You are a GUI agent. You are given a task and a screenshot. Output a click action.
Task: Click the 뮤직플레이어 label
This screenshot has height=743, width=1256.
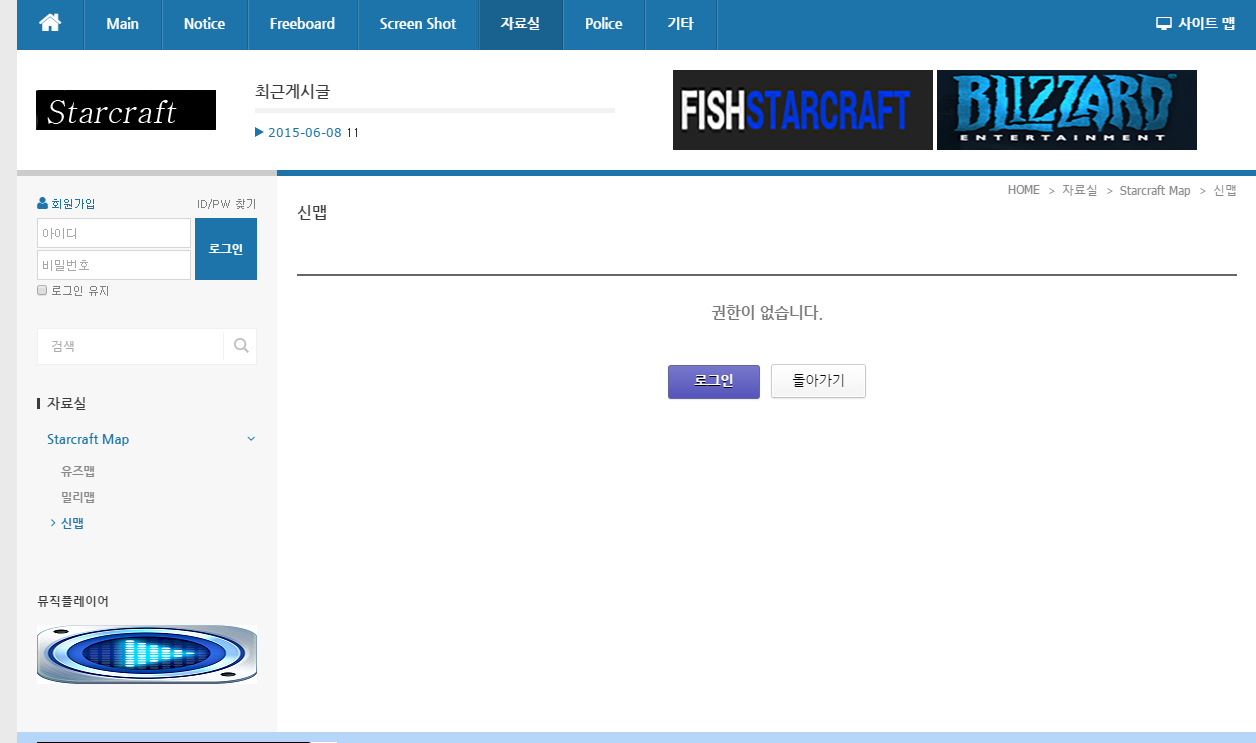click(x=73, y=601)
